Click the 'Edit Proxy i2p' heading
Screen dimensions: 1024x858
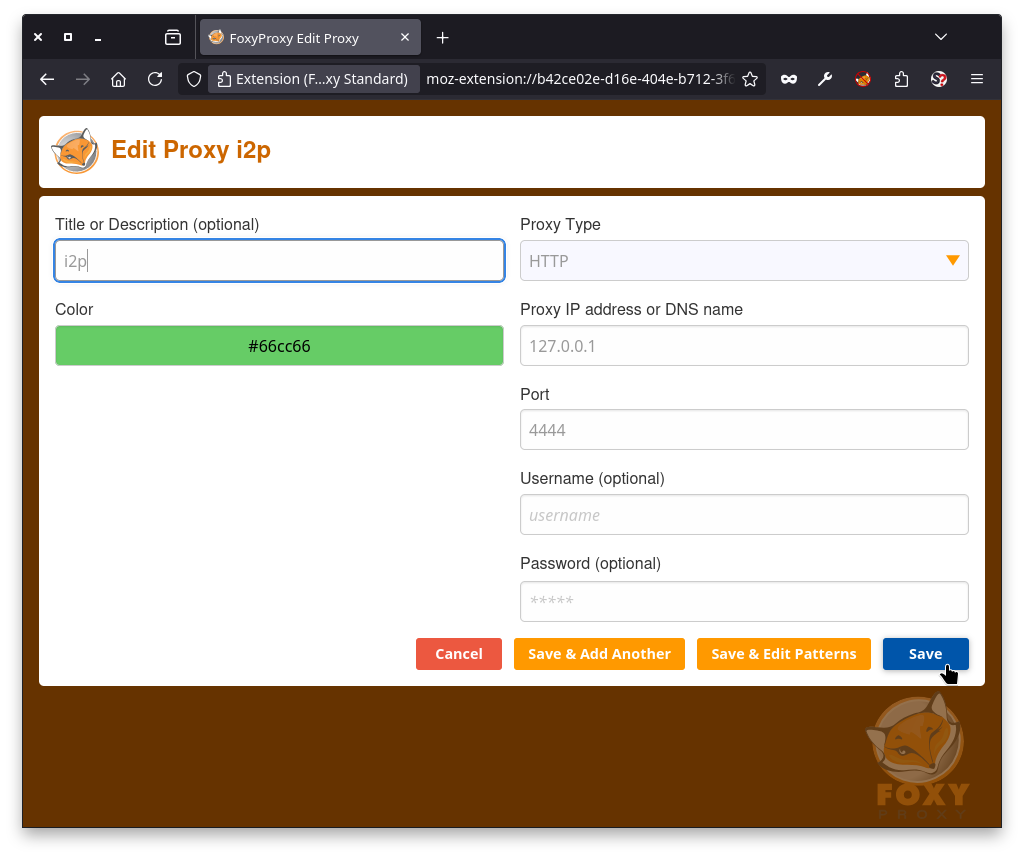[191, 150]
